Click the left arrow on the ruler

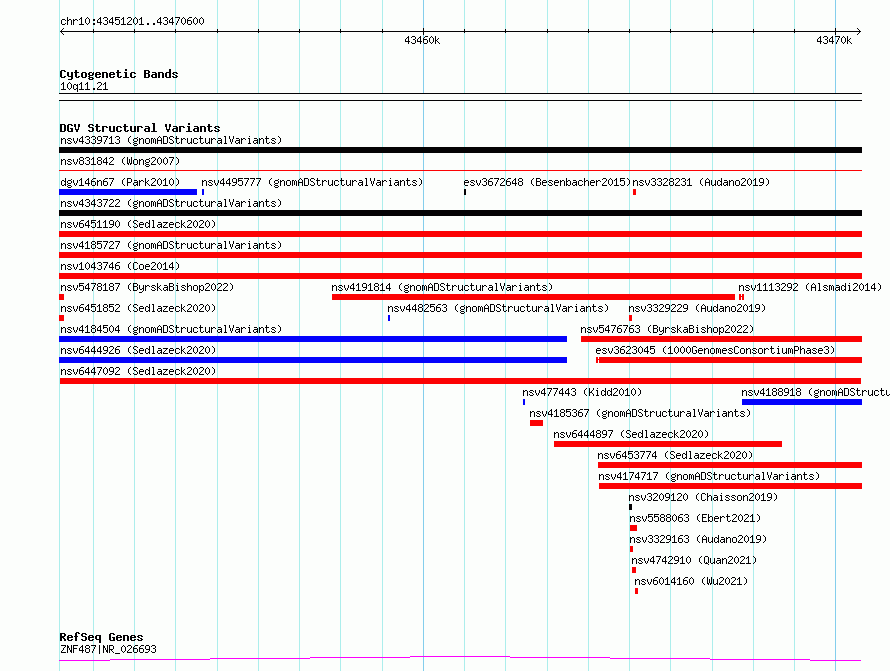62,31
